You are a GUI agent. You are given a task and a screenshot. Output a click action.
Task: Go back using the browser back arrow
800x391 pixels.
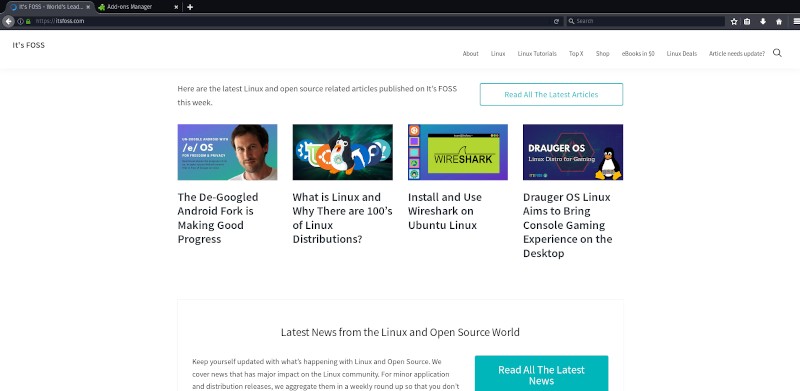pos(8,21)
